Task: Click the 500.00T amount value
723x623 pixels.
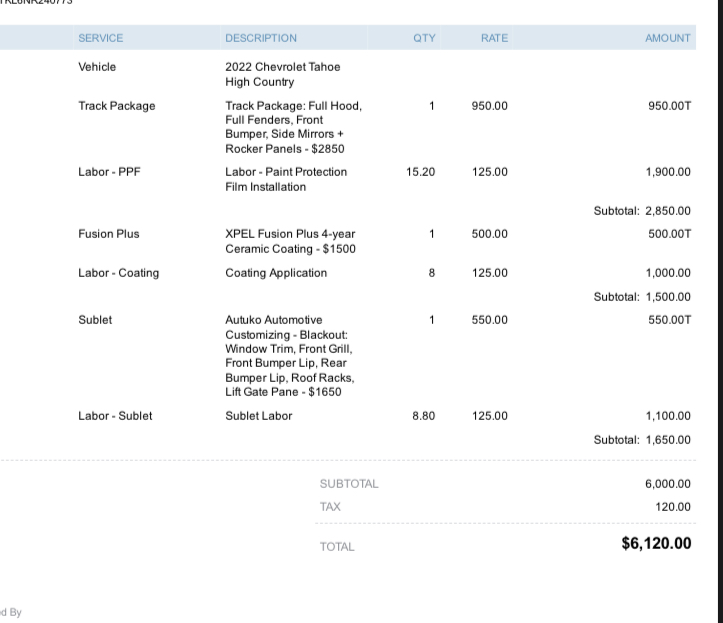Action: coord(670,234)
